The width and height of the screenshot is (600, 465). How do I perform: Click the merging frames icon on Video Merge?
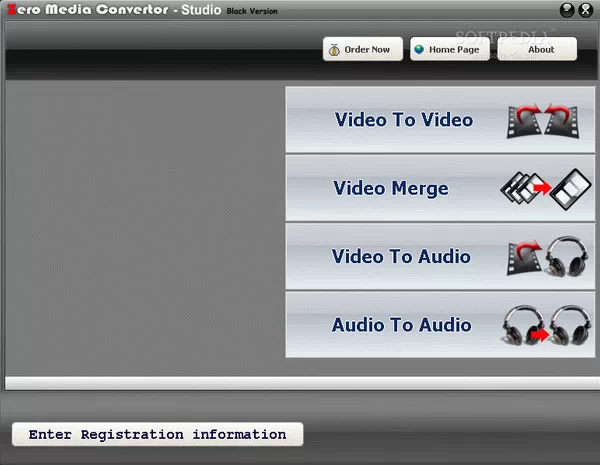(x=546, y=189)
